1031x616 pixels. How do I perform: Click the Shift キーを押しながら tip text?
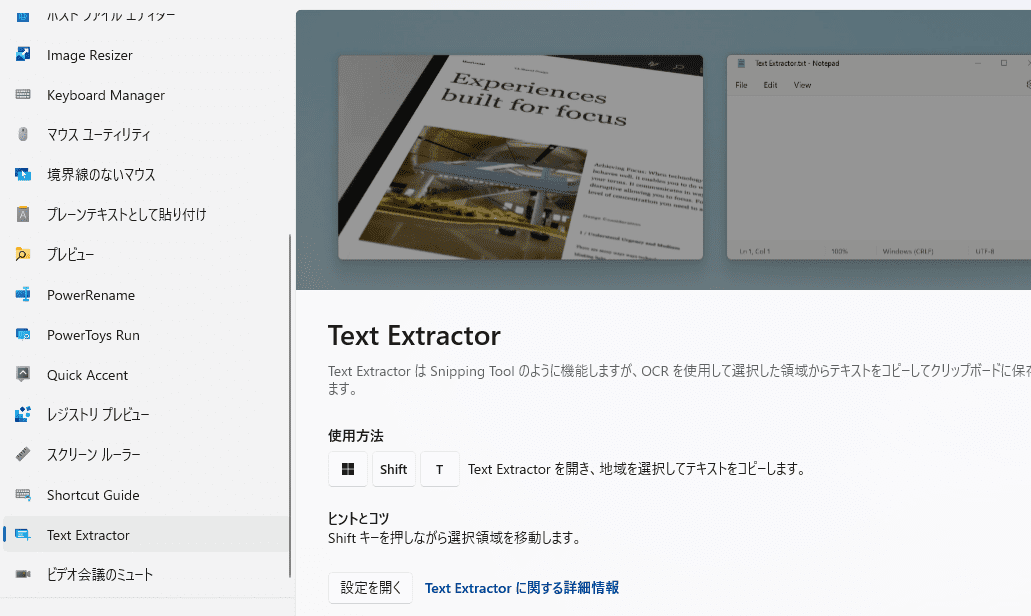pos(456,538)
